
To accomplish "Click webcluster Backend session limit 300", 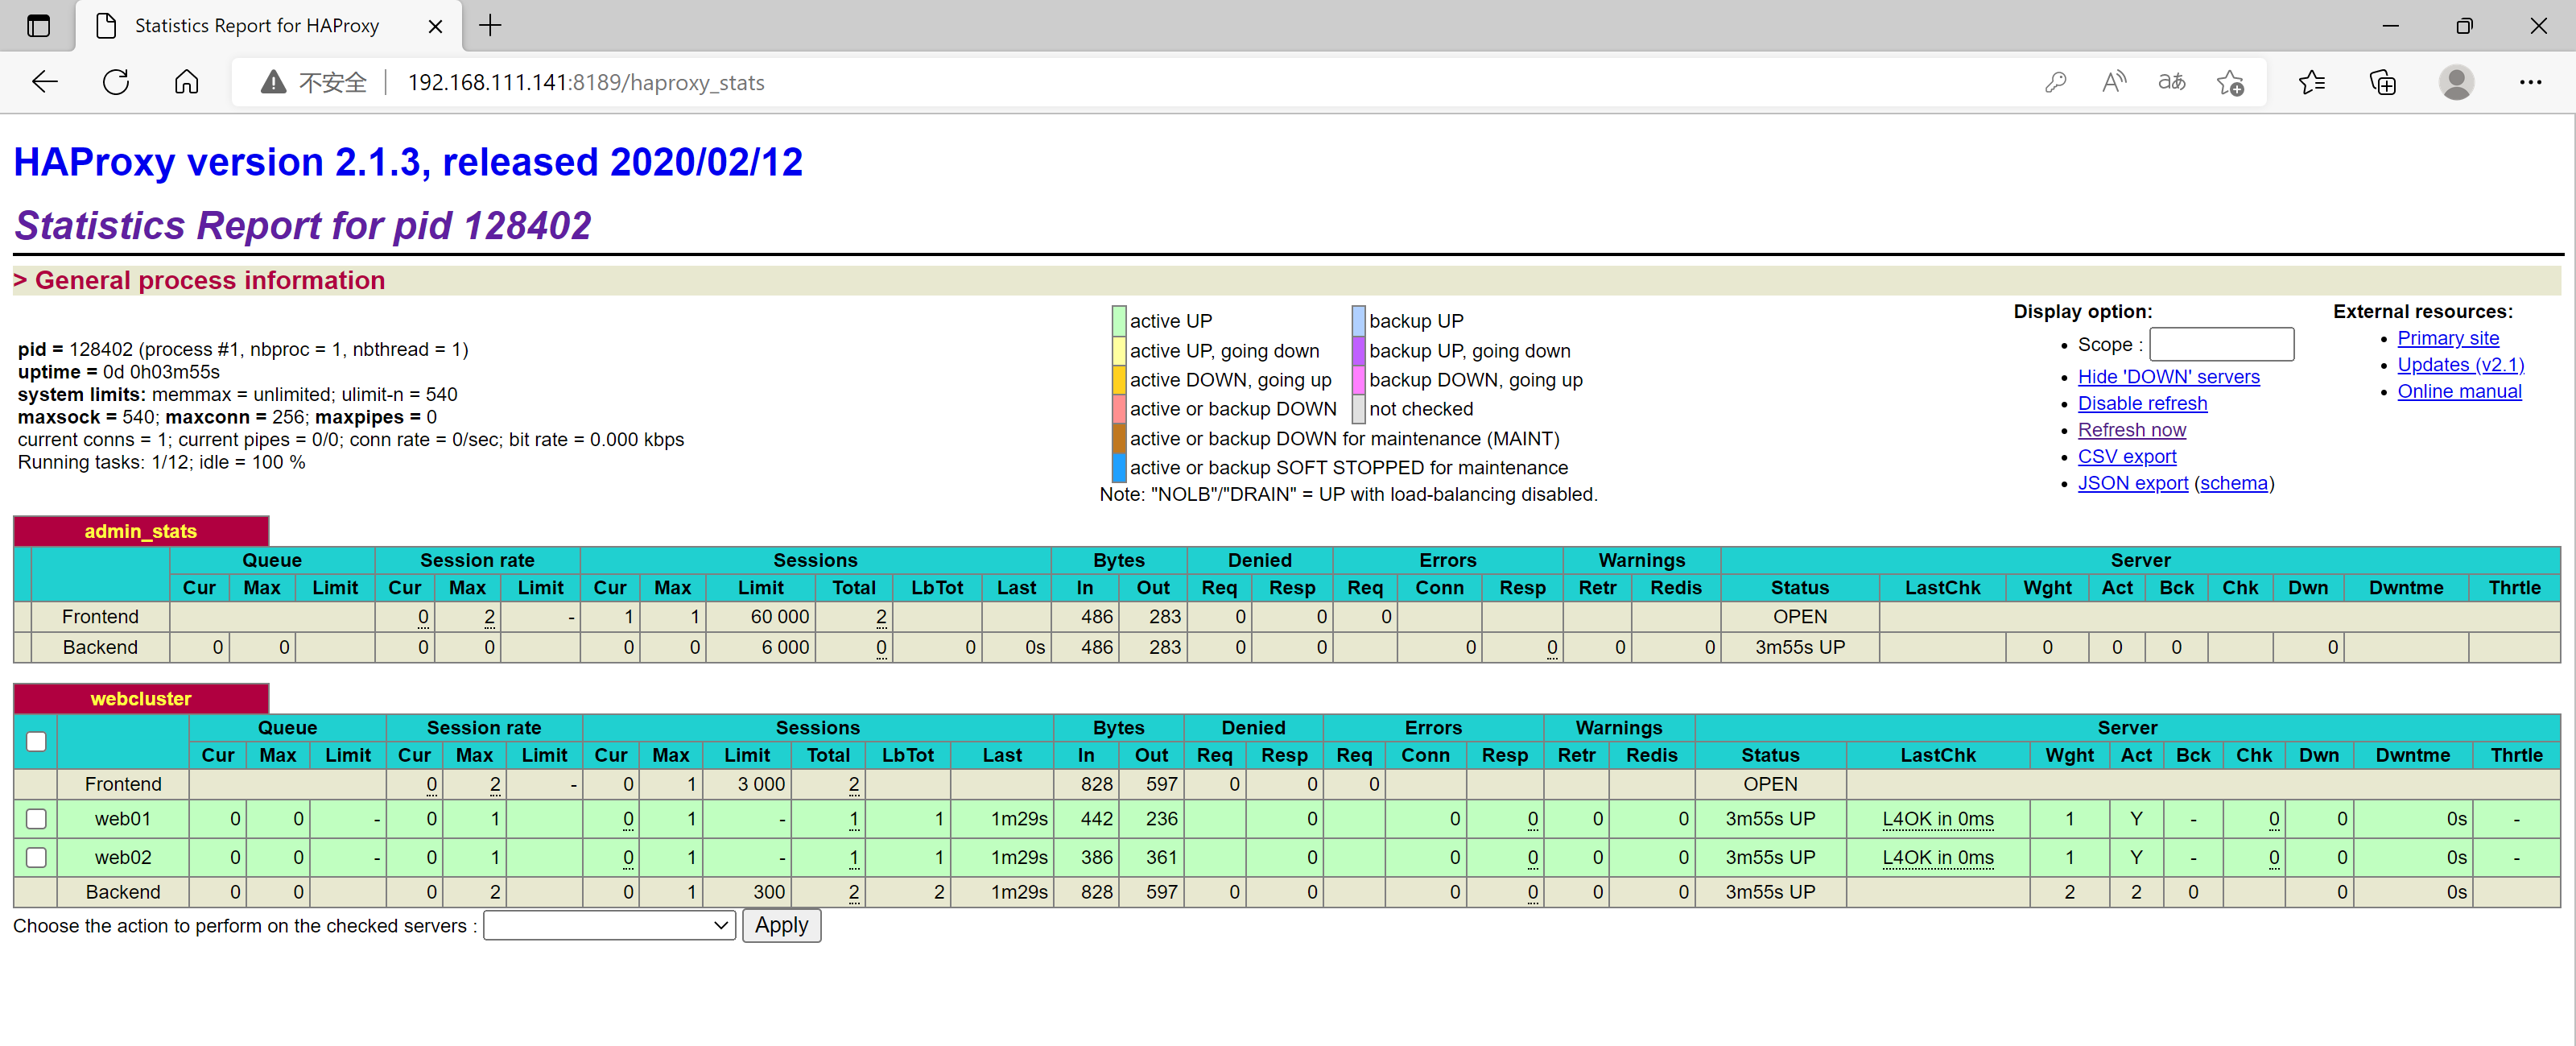I will point(768,892).
